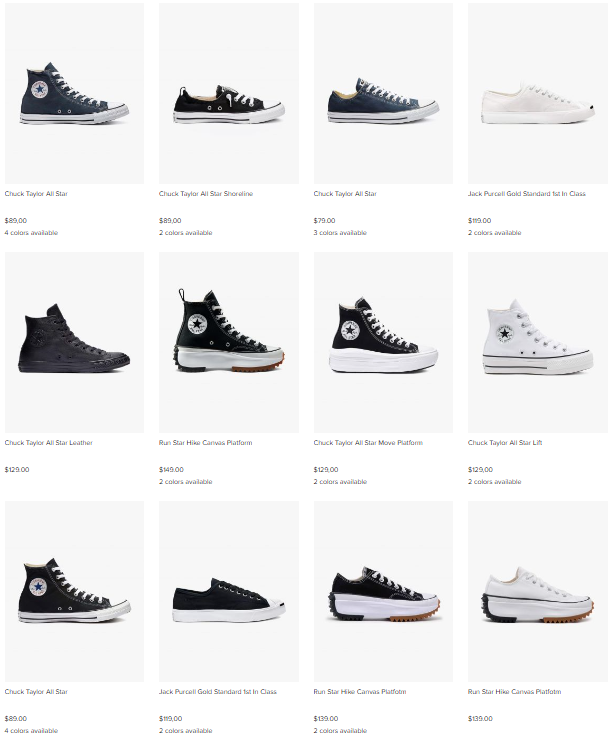Show the 3 colors available for $79 Chuck Taylor
611x740 pixels.
340,233
